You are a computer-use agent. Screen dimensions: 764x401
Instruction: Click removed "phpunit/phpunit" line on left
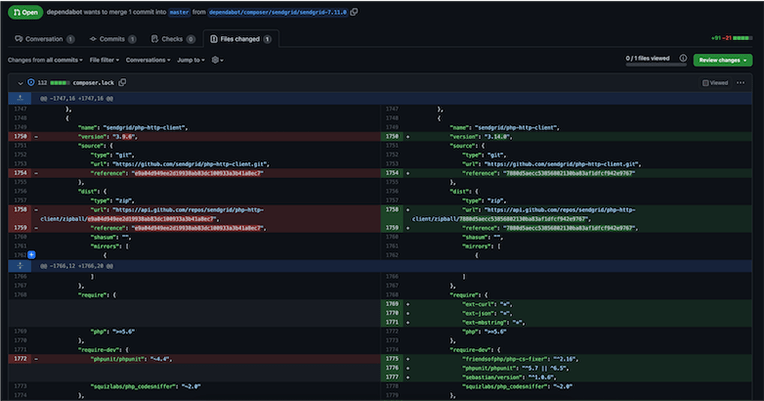pos(131,359)
